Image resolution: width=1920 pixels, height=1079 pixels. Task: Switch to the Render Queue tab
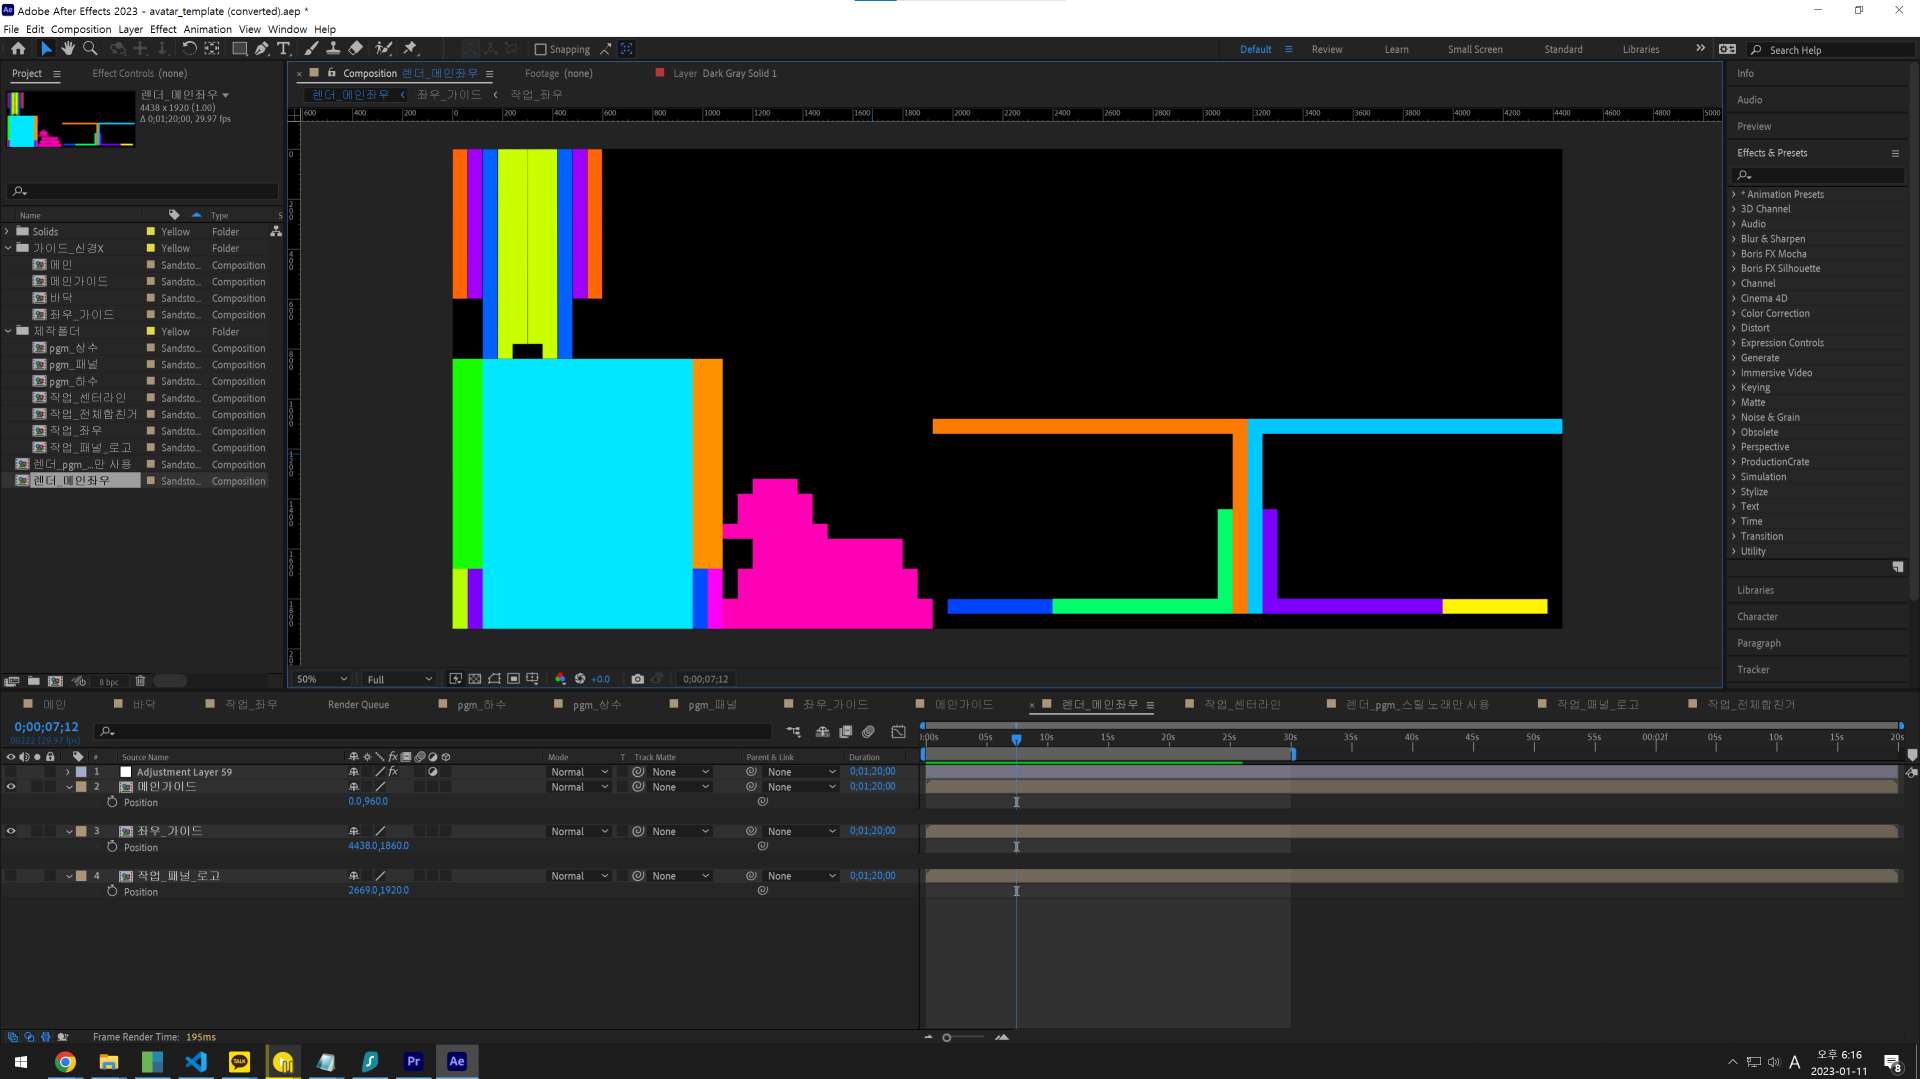[358, 704]
